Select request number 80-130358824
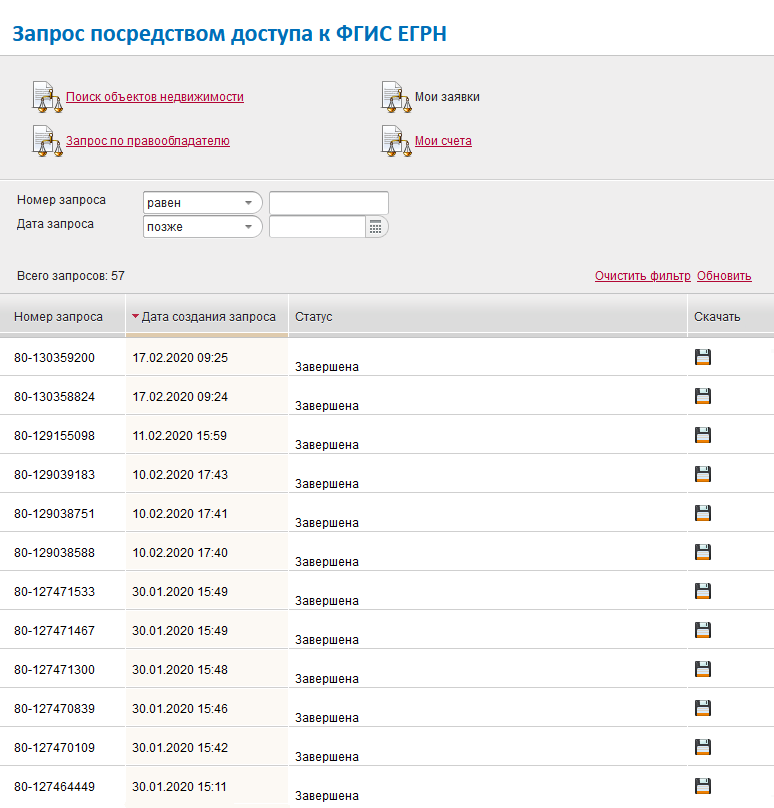Viewport: 774px width, 808px height. point(54,397)
